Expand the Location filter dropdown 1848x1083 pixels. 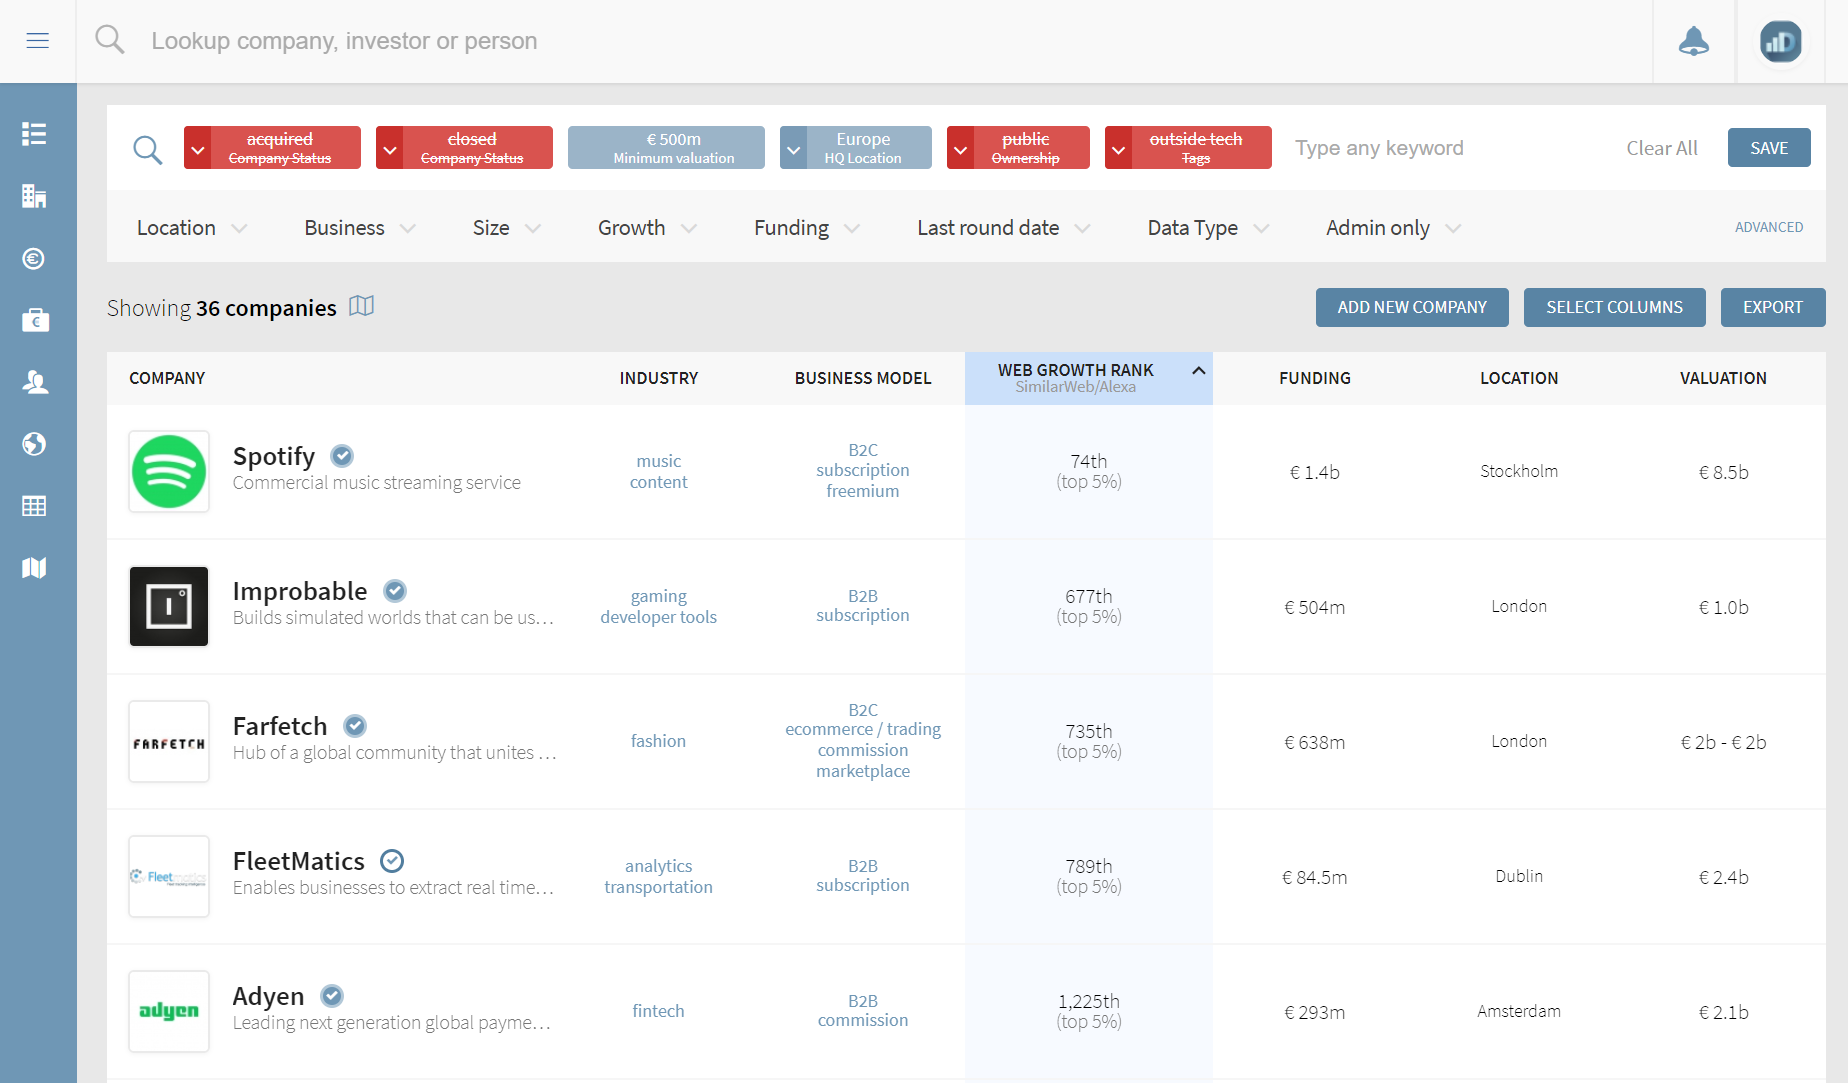click(x=191, y=228)
